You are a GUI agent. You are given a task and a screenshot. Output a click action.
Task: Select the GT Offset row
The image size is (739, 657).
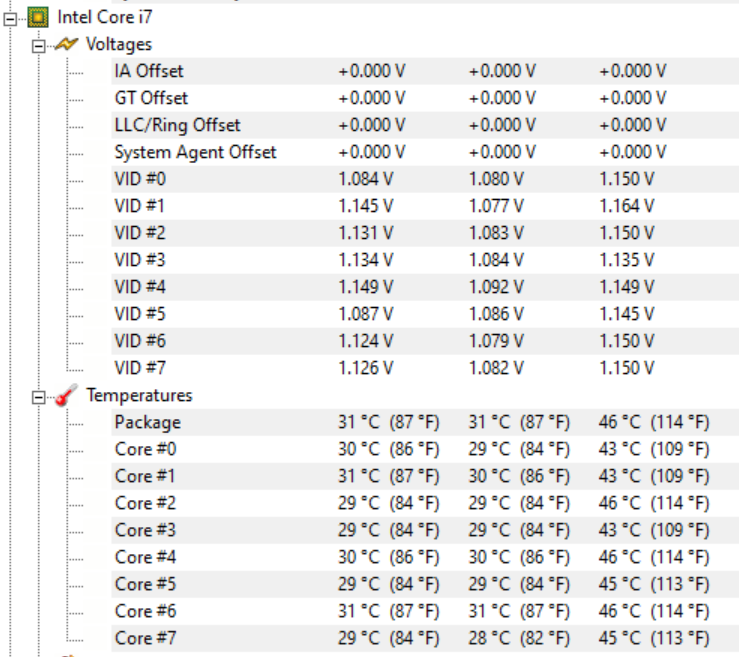point(425,98)
